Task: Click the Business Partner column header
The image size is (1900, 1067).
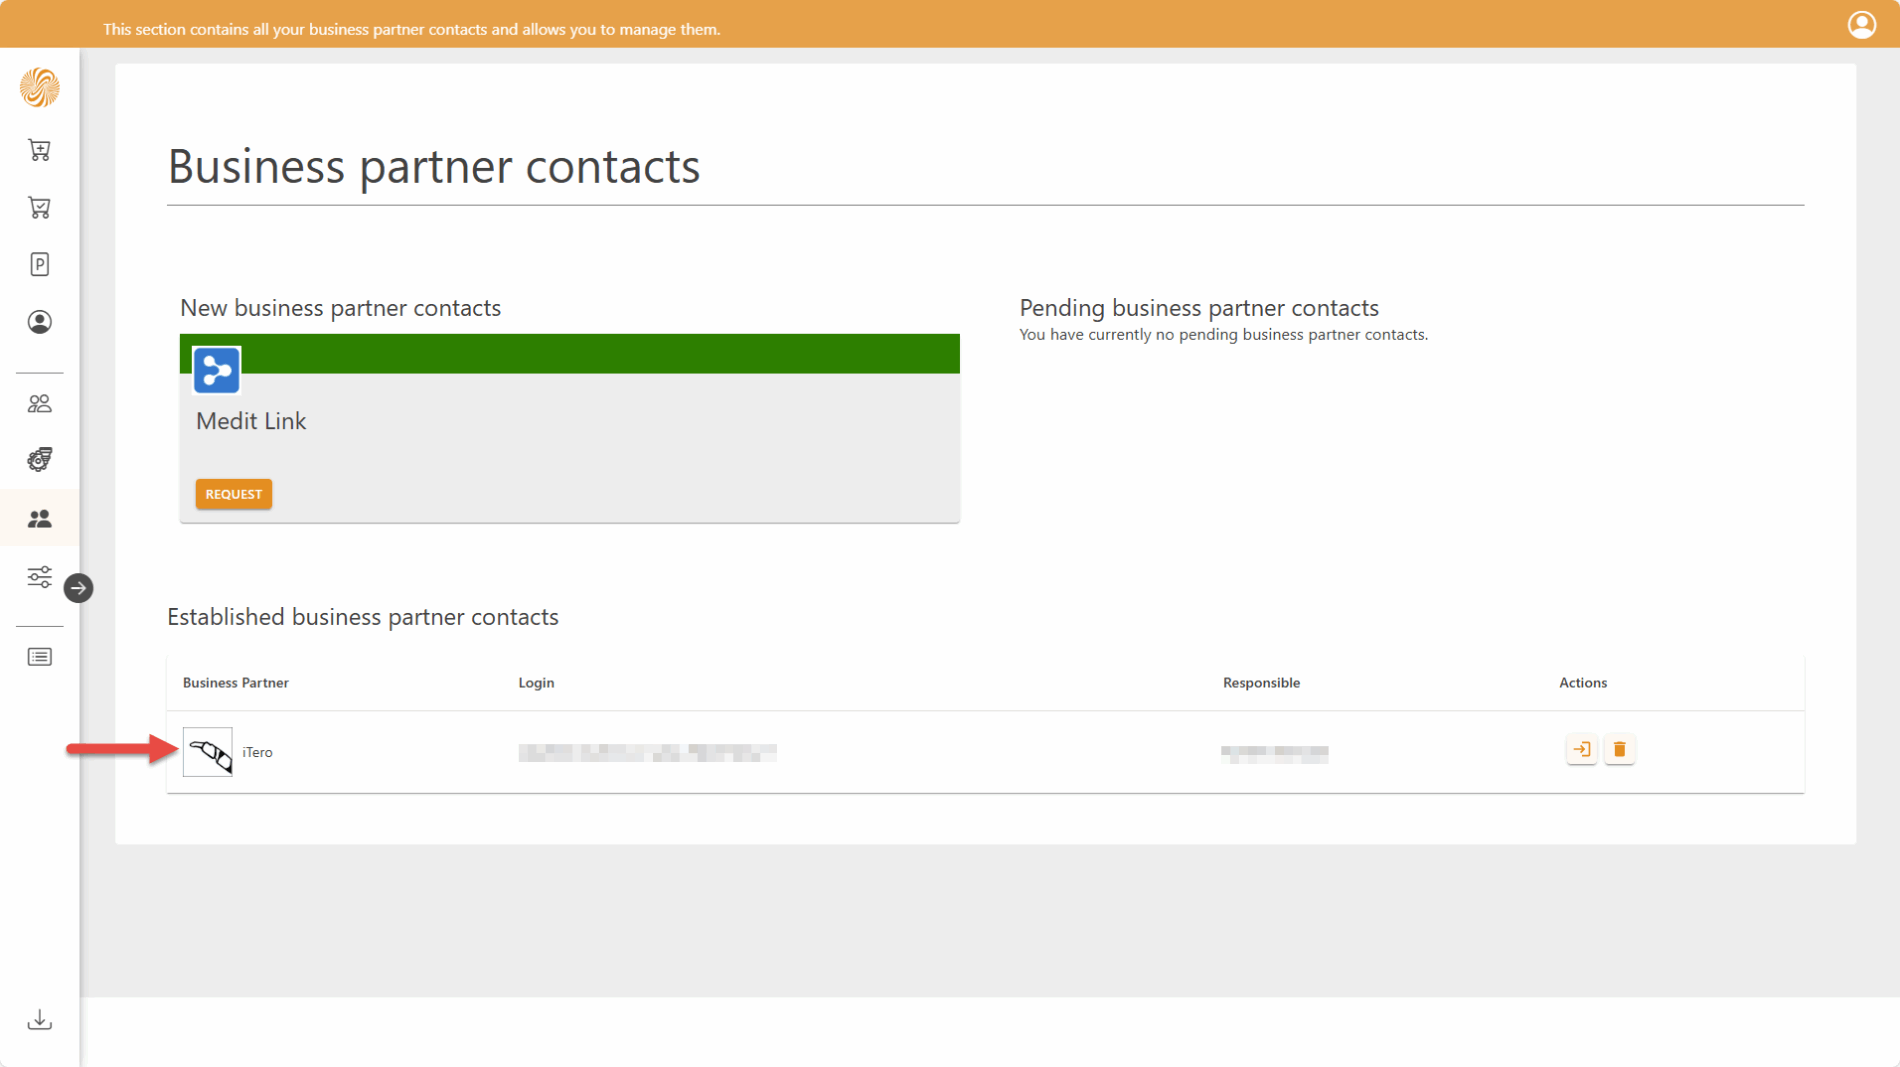Action: coord(236,683)
